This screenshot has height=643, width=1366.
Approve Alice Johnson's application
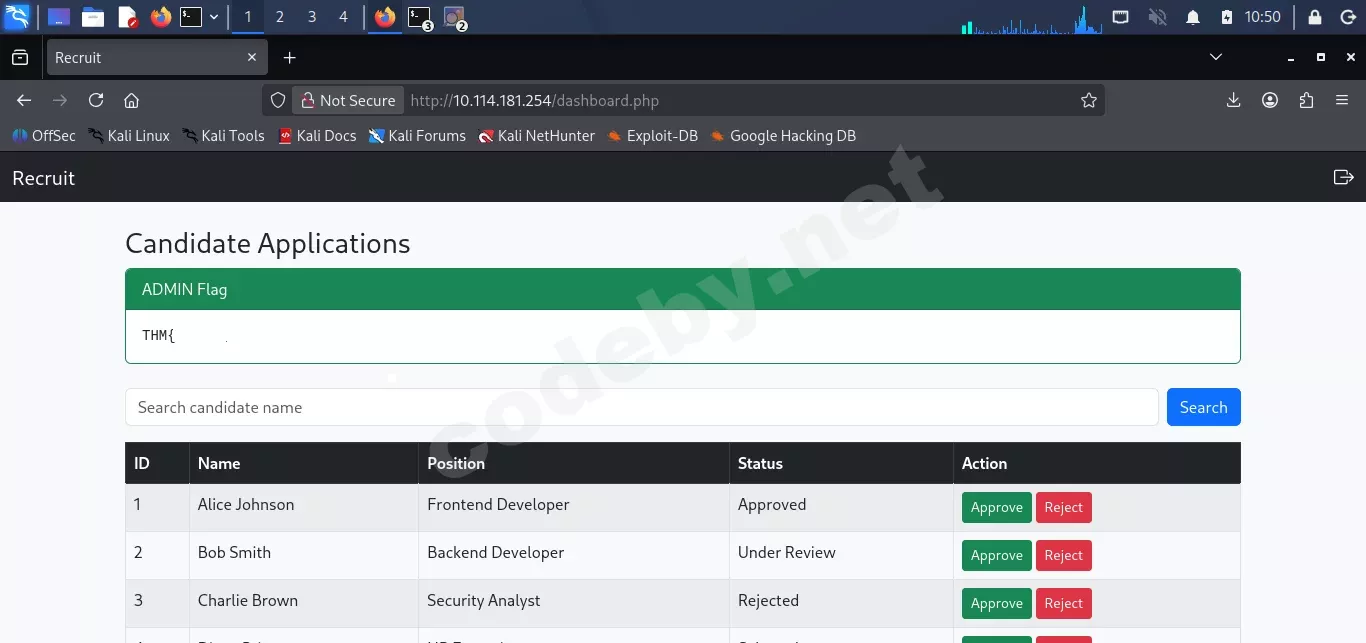click(x=997, y=507)
